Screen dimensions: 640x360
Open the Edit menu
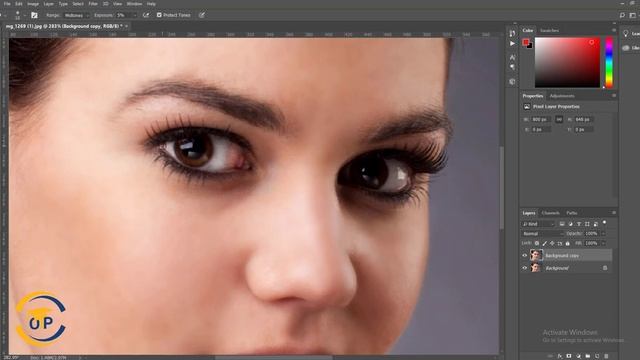19,4
